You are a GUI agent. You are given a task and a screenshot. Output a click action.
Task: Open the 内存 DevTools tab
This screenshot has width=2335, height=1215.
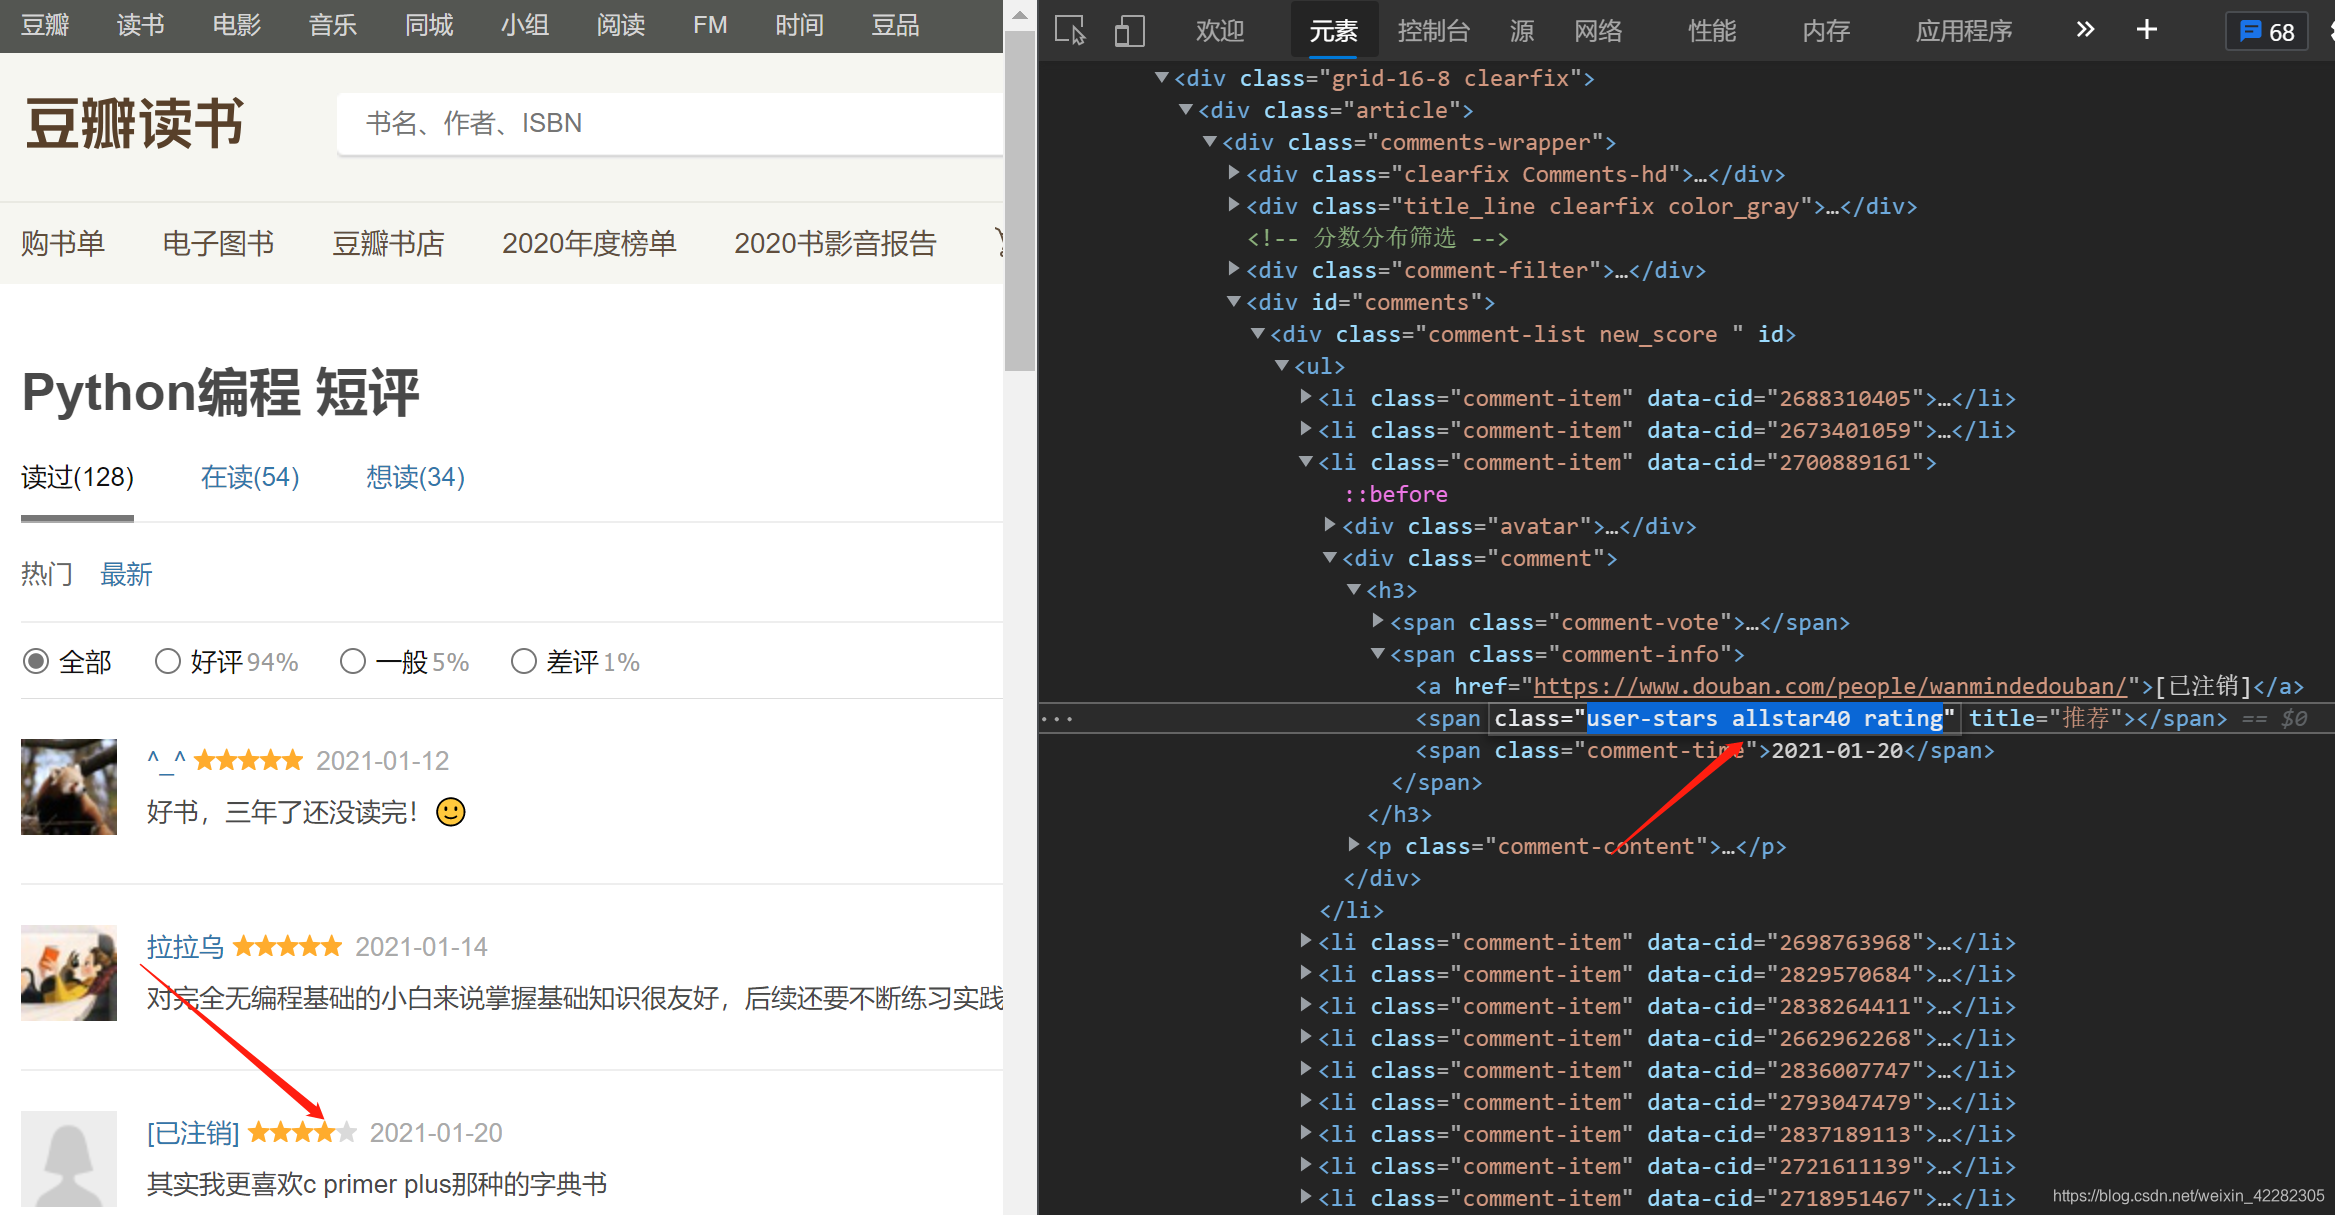click(x=1826, y=31)
